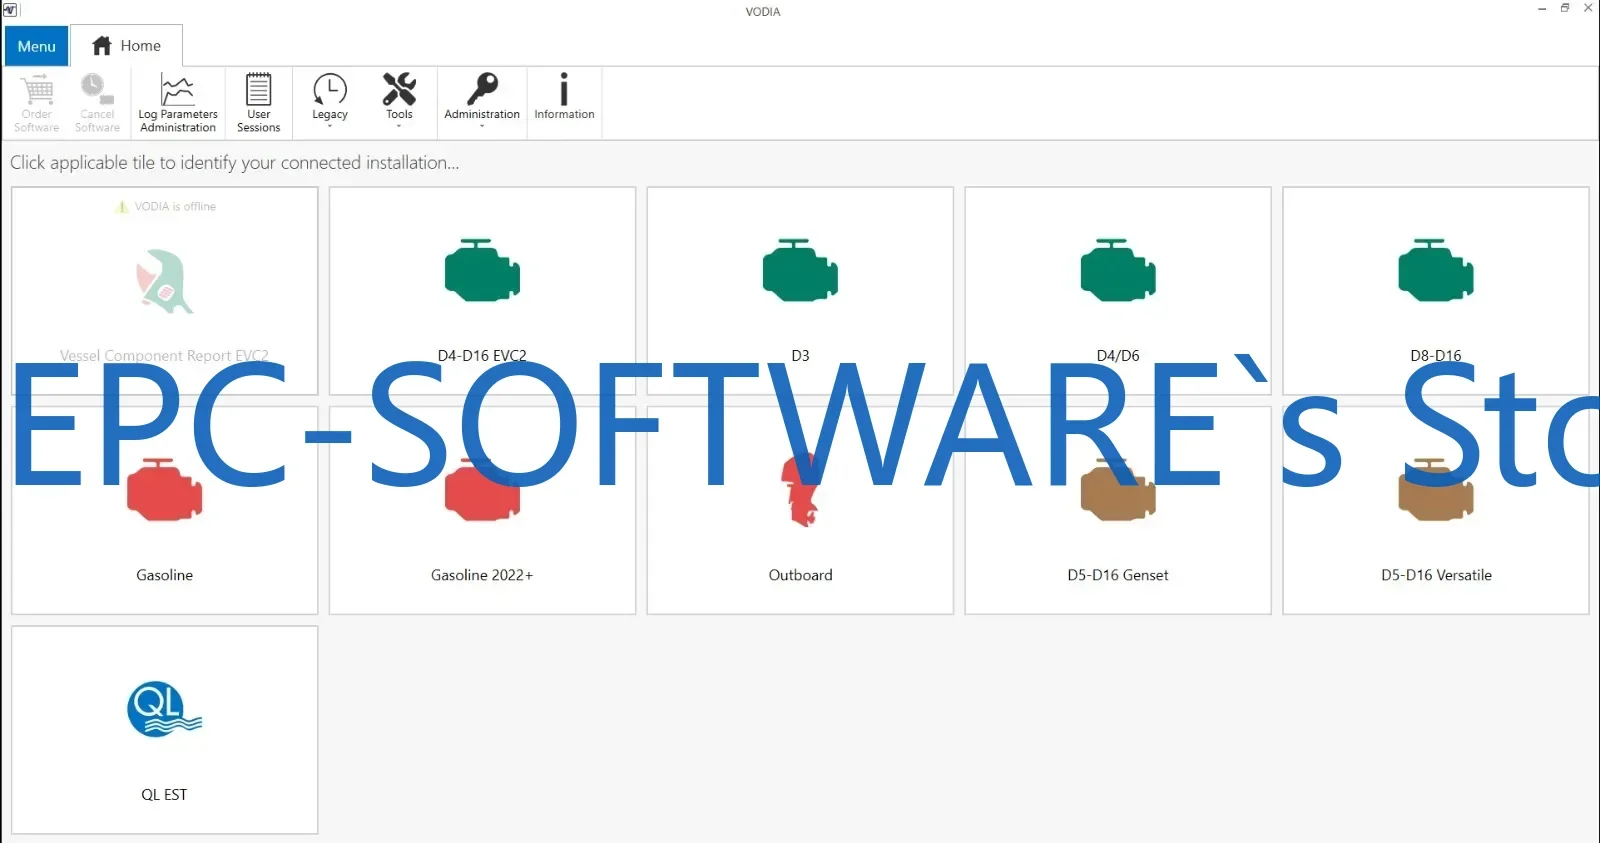This screenshot has width=1600, height=843.
Task: Click the Order Software button
Action: pos(37,102)
